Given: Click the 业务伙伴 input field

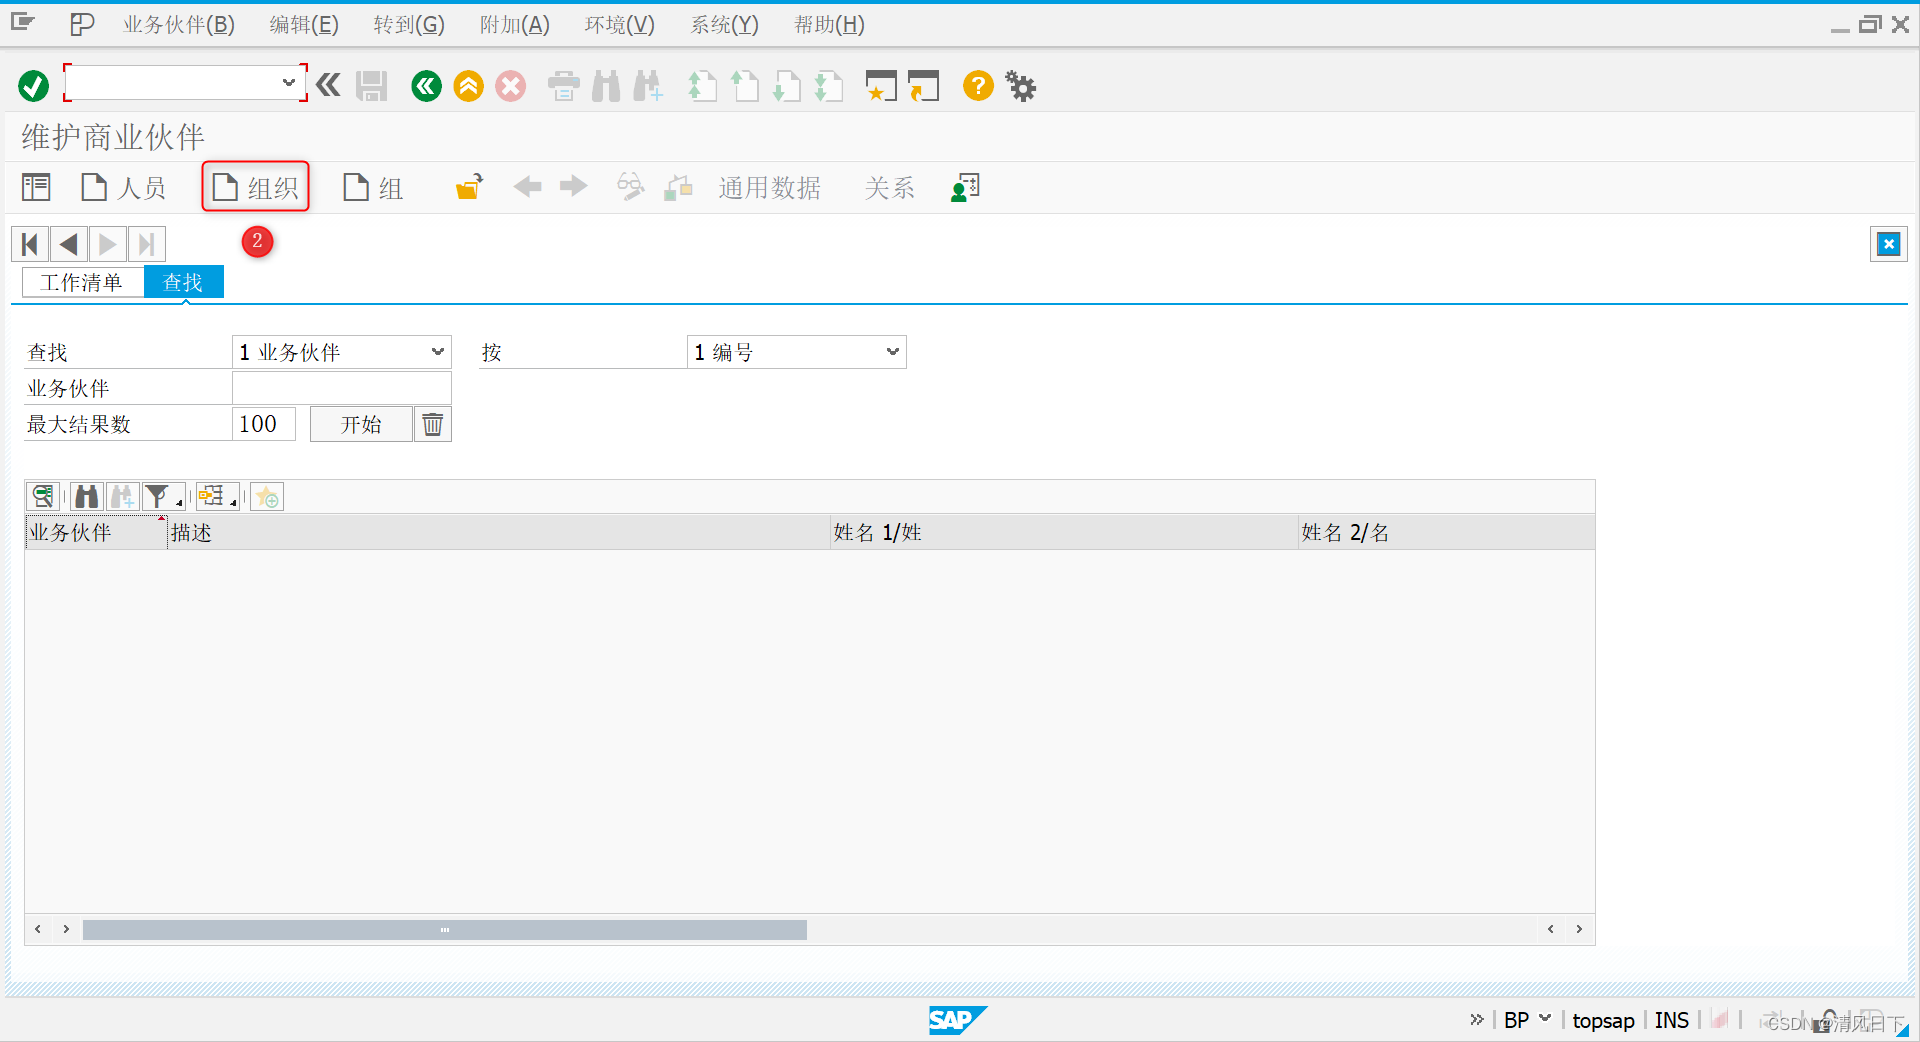Looking at the screenshot, I should [340, 388].
